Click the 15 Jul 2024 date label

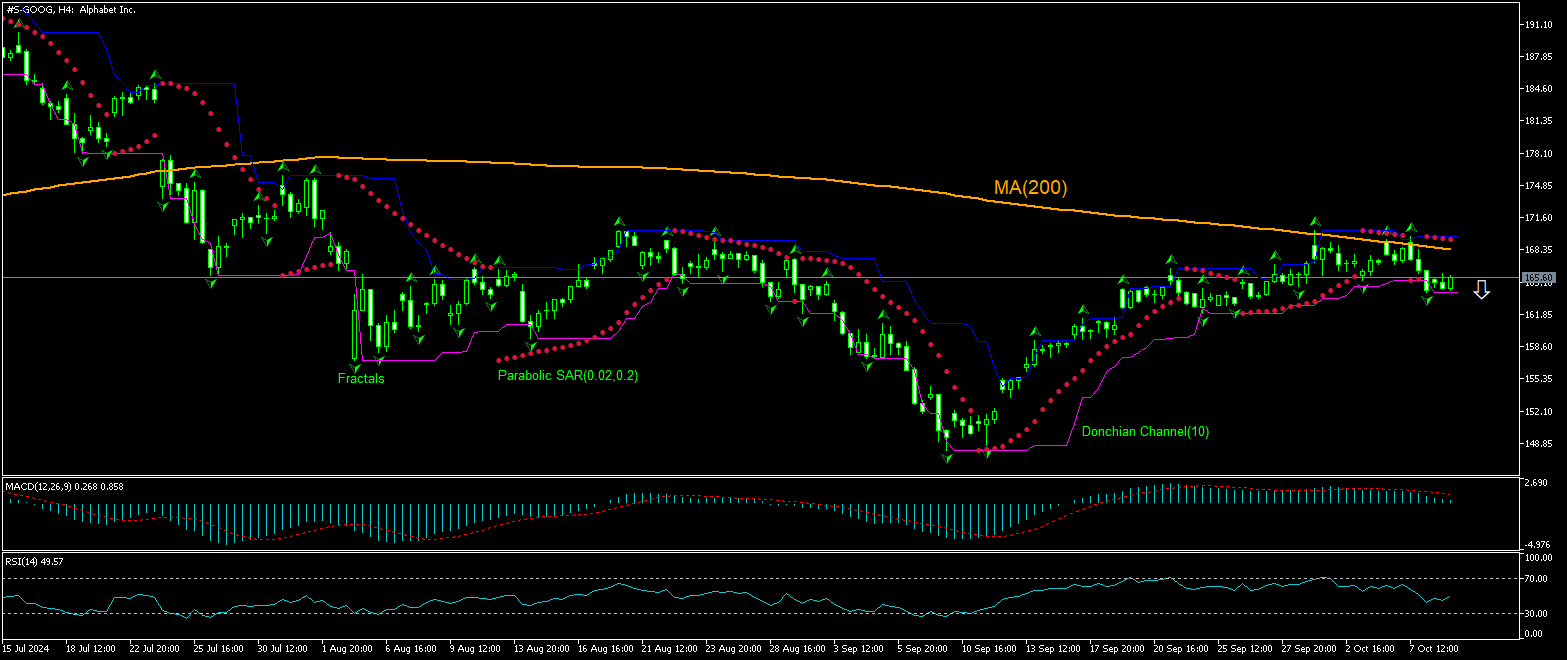(x=27, y=648)
